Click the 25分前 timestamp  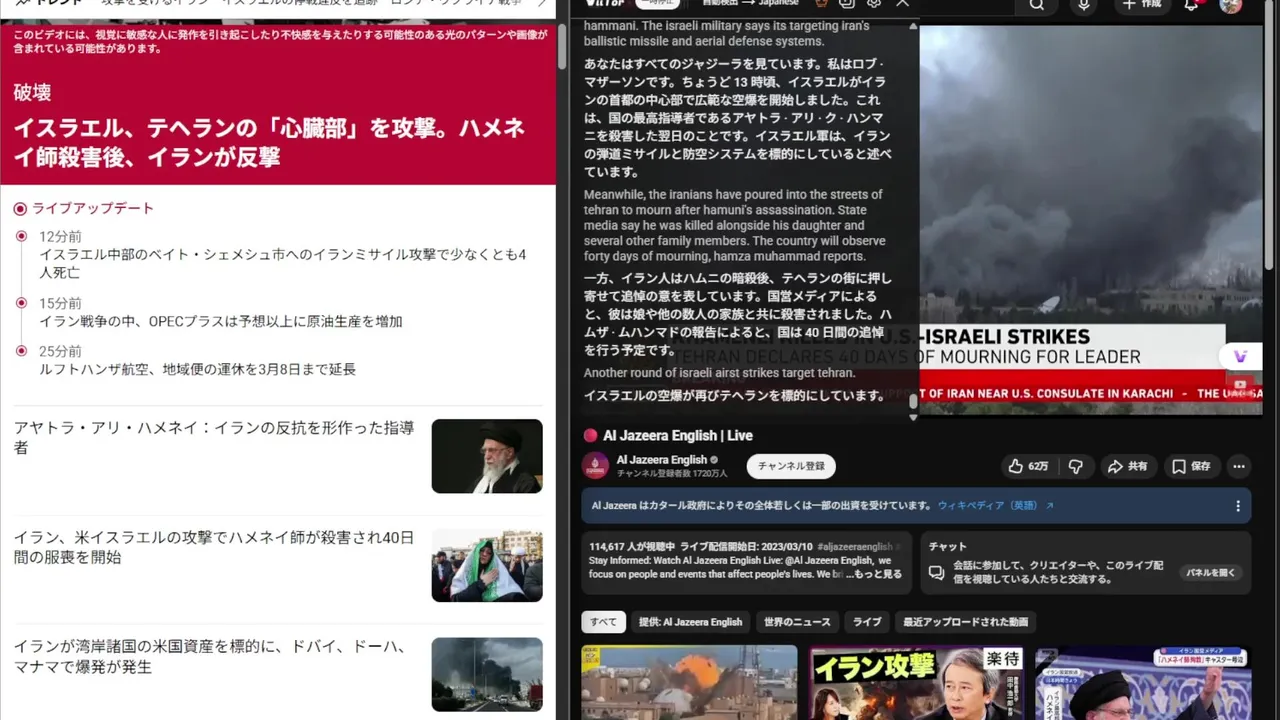[x=60, y=351]
